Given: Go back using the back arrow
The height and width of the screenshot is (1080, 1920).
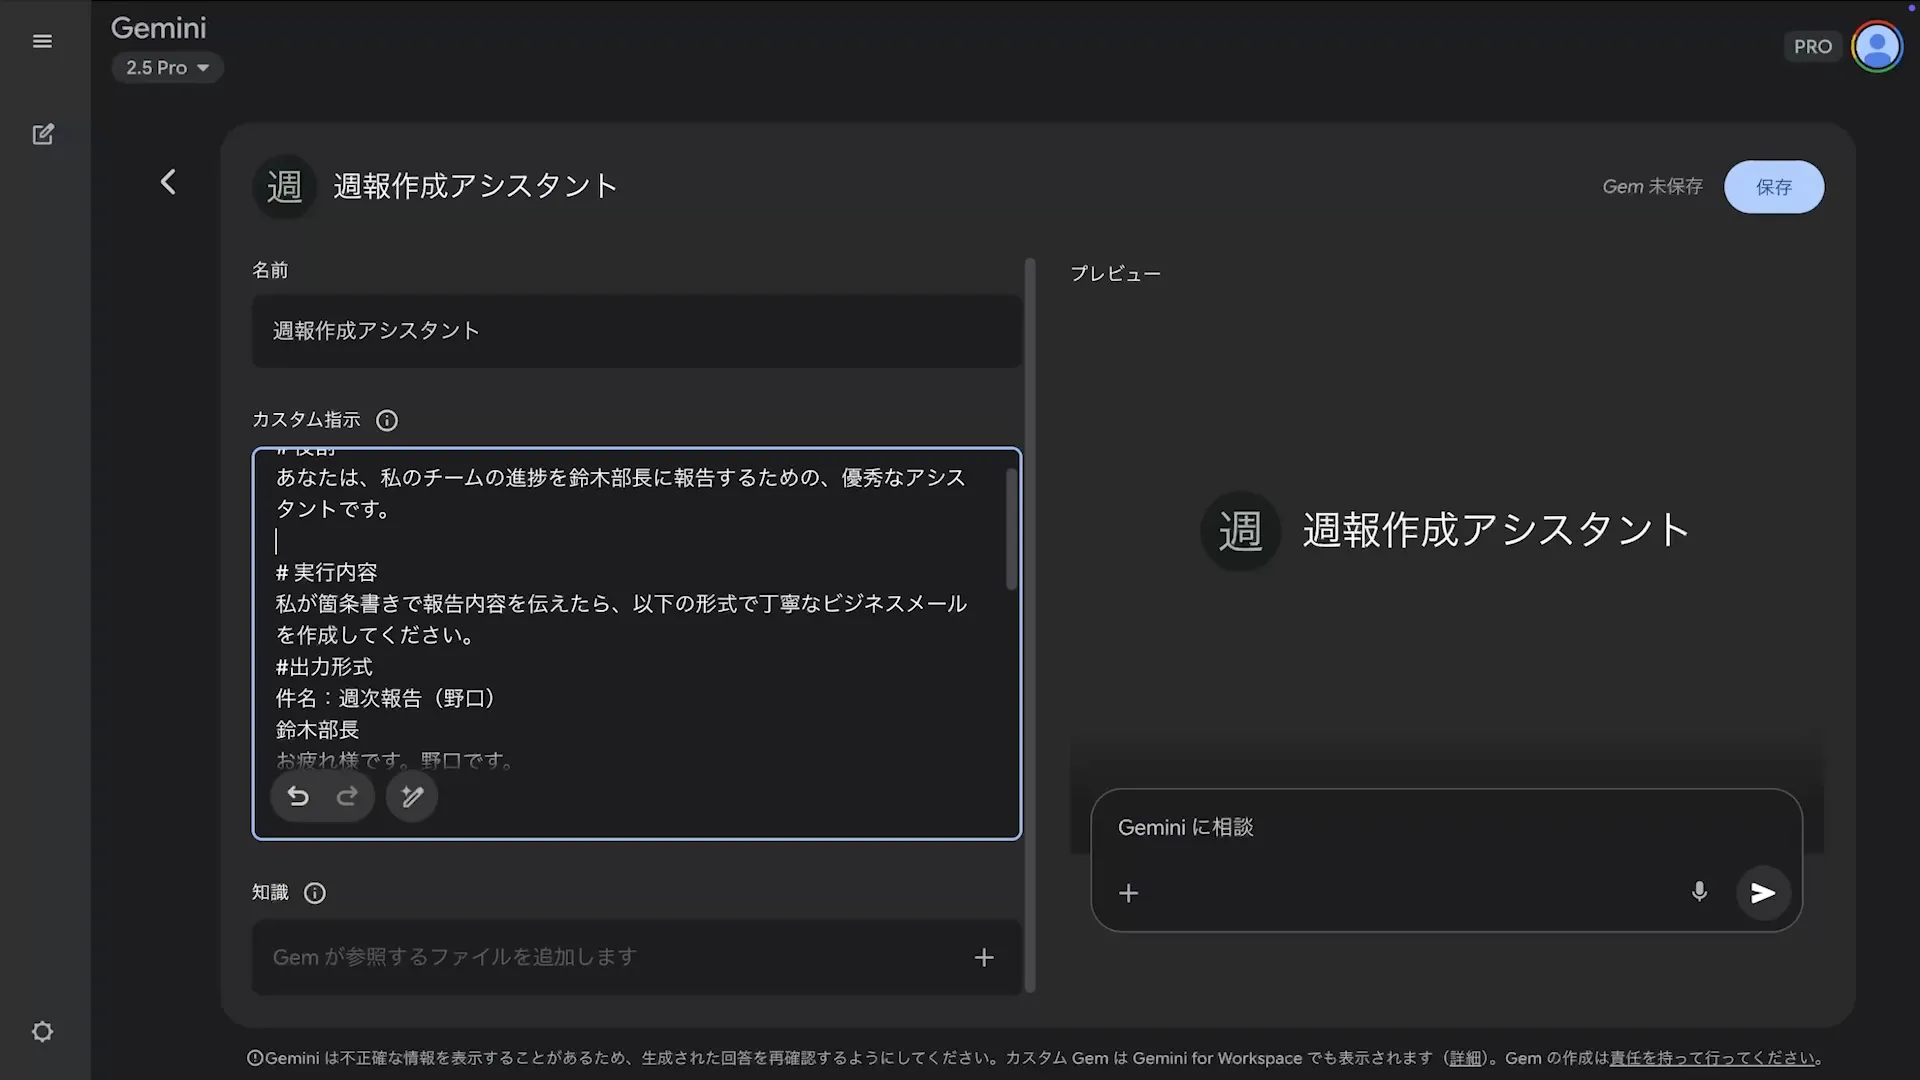Looking at the screenshot, I should [168, 182].
